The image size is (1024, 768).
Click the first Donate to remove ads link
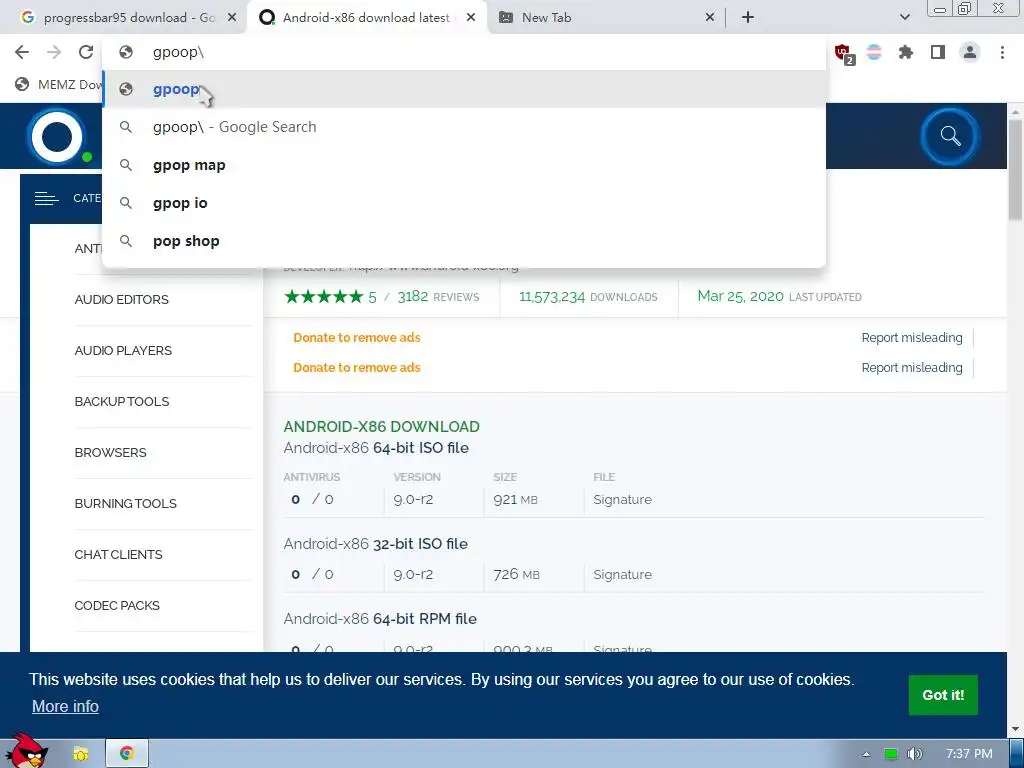pyautogui.click(x=357, y=338)
